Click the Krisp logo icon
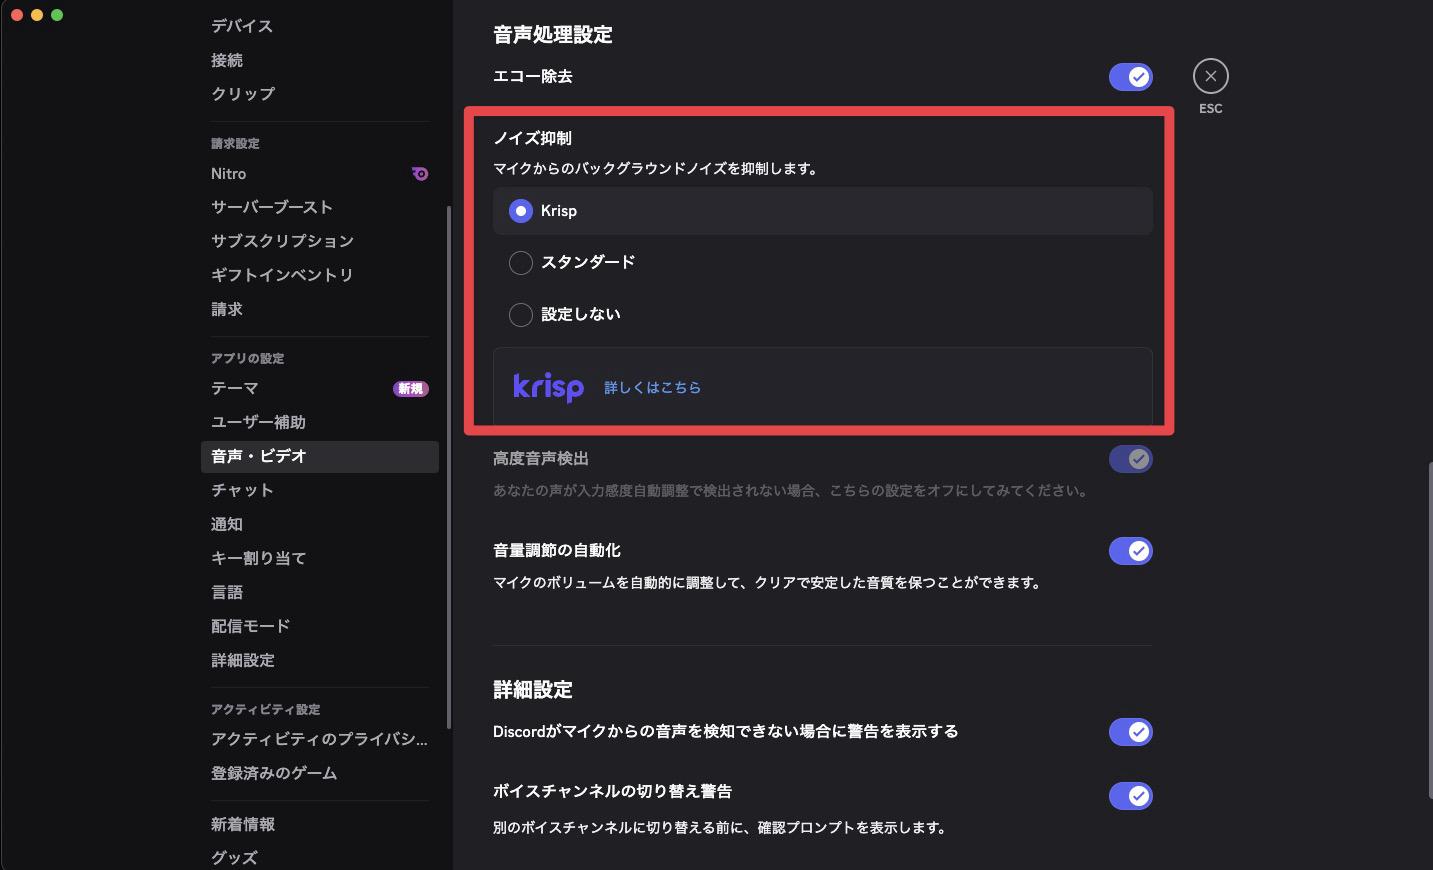 (x=548, y=388)
